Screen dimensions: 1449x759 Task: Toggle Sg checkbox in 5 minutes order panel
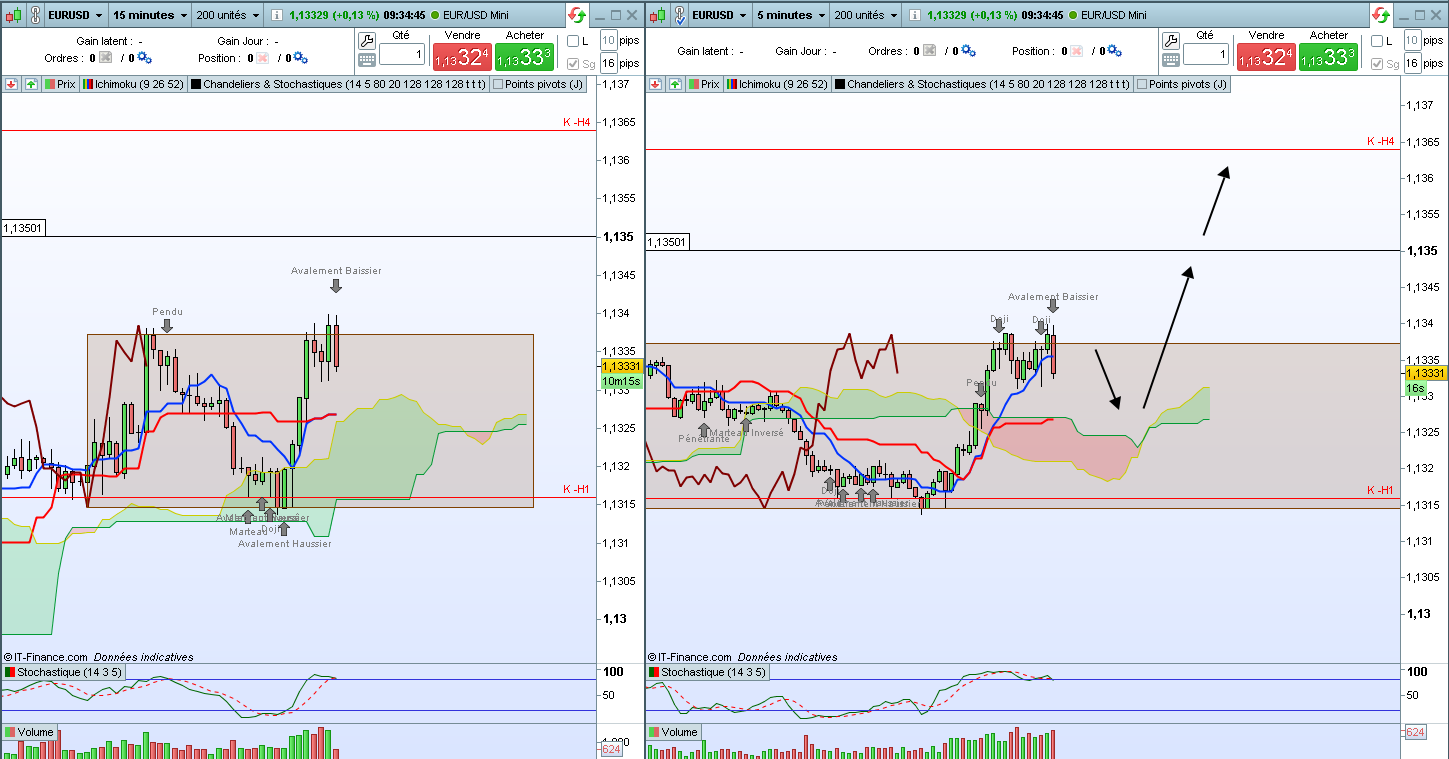pyautogui.click(x=1377, y=64)
